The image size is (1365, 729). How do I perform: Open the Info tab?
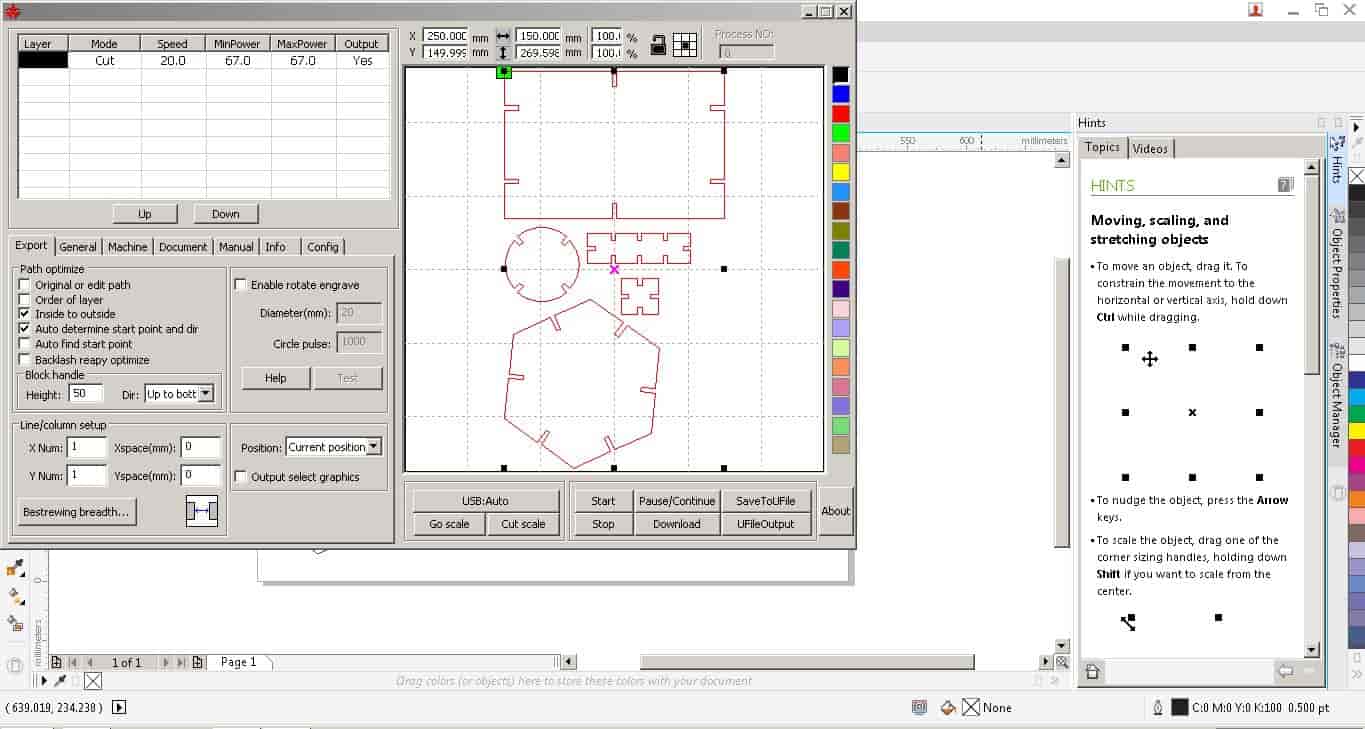[276, 247]
